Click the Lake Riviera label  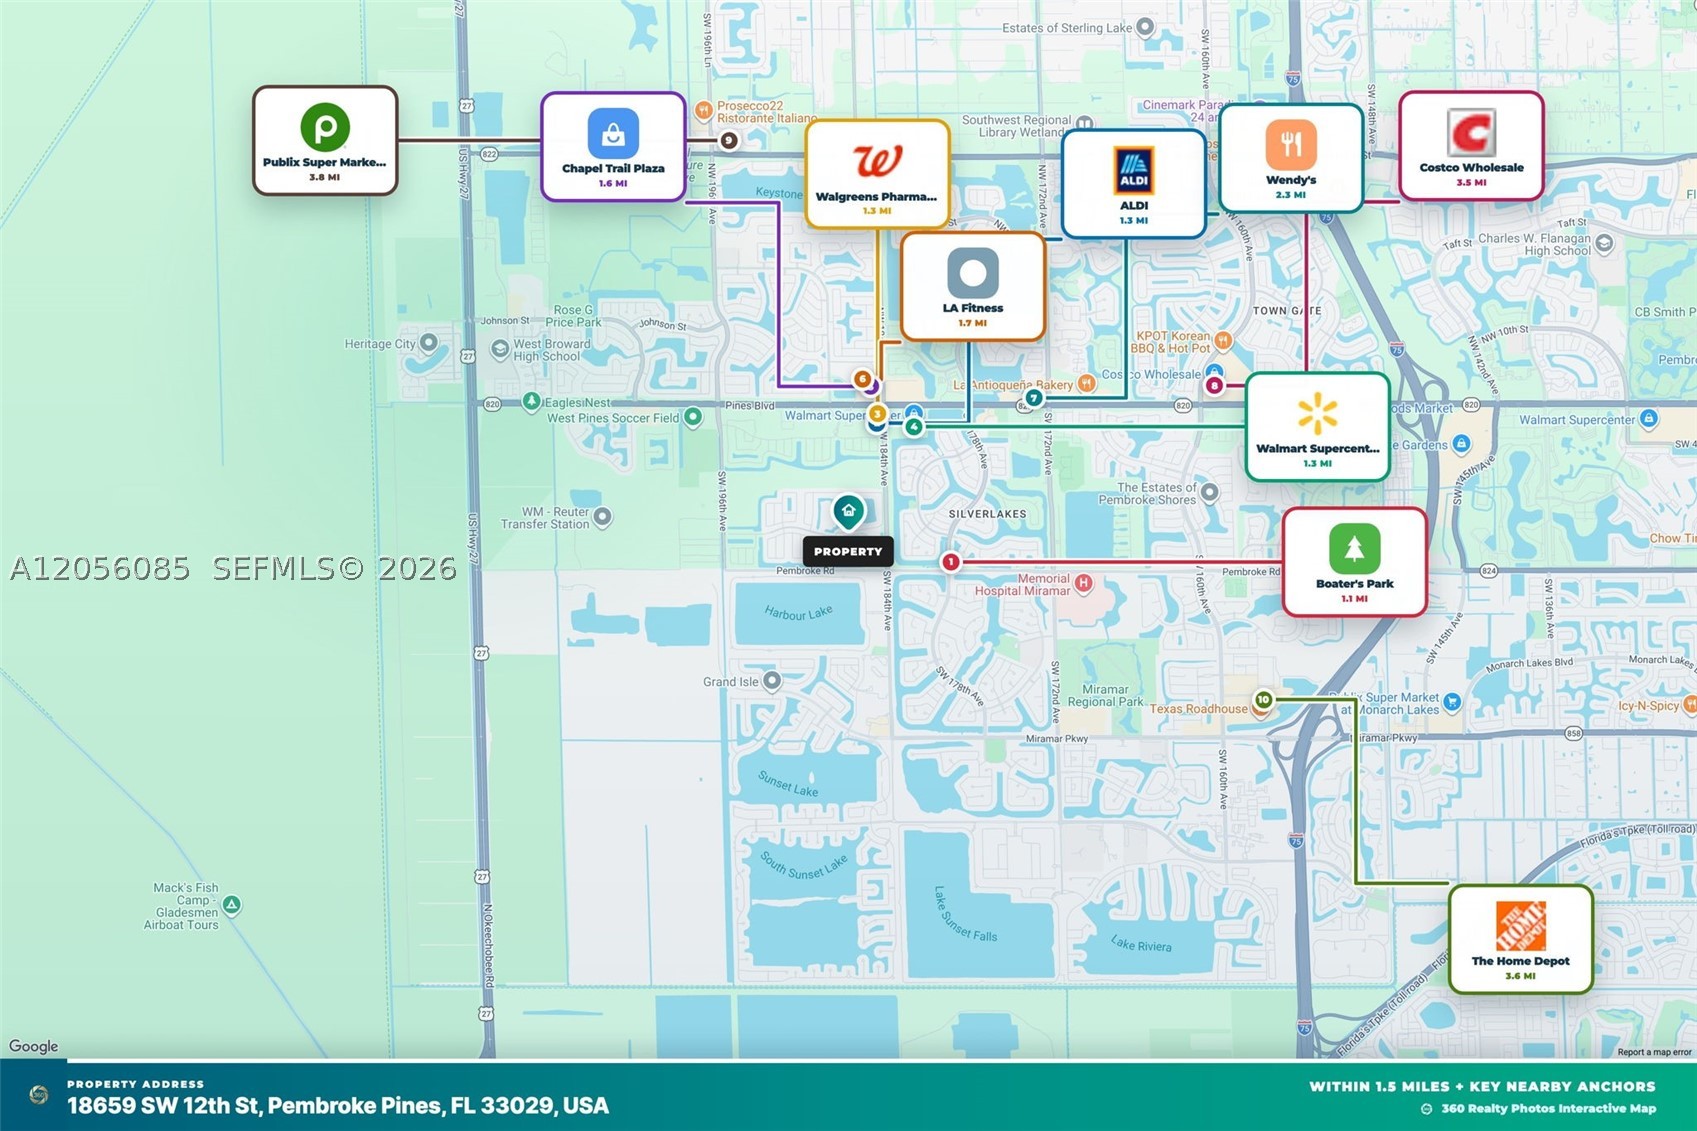(1141, 942)
